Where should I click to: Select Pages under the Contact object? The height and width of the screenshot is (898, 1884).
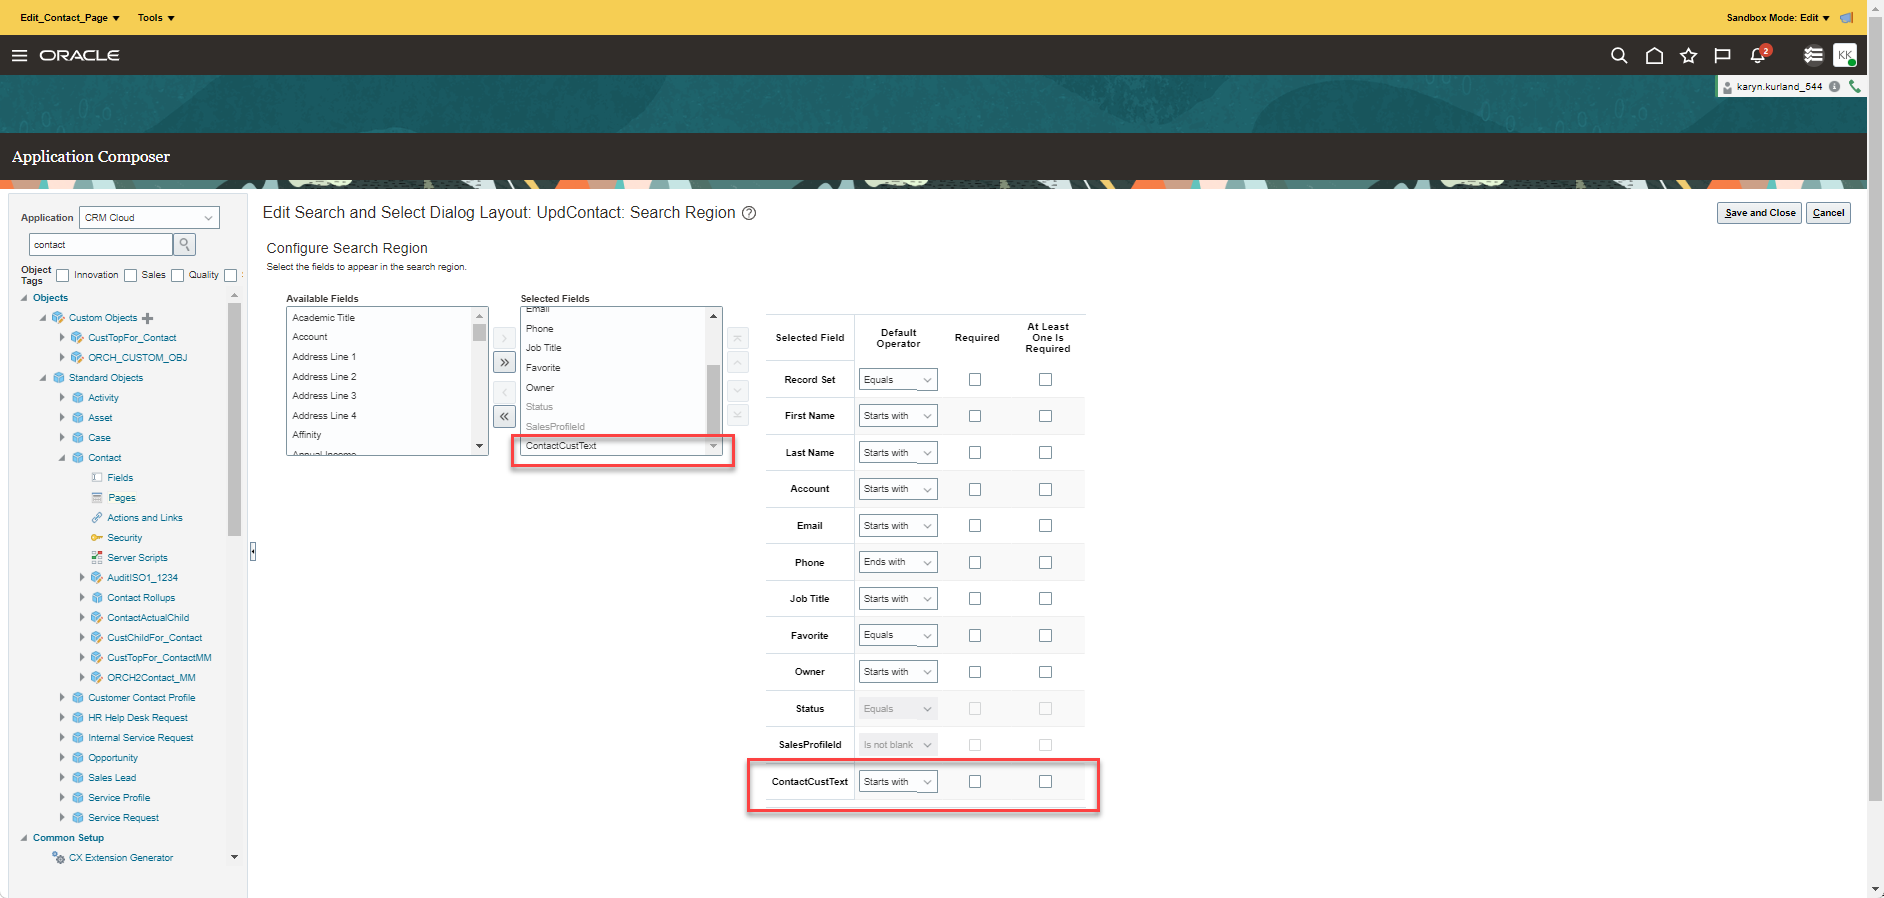122,498
